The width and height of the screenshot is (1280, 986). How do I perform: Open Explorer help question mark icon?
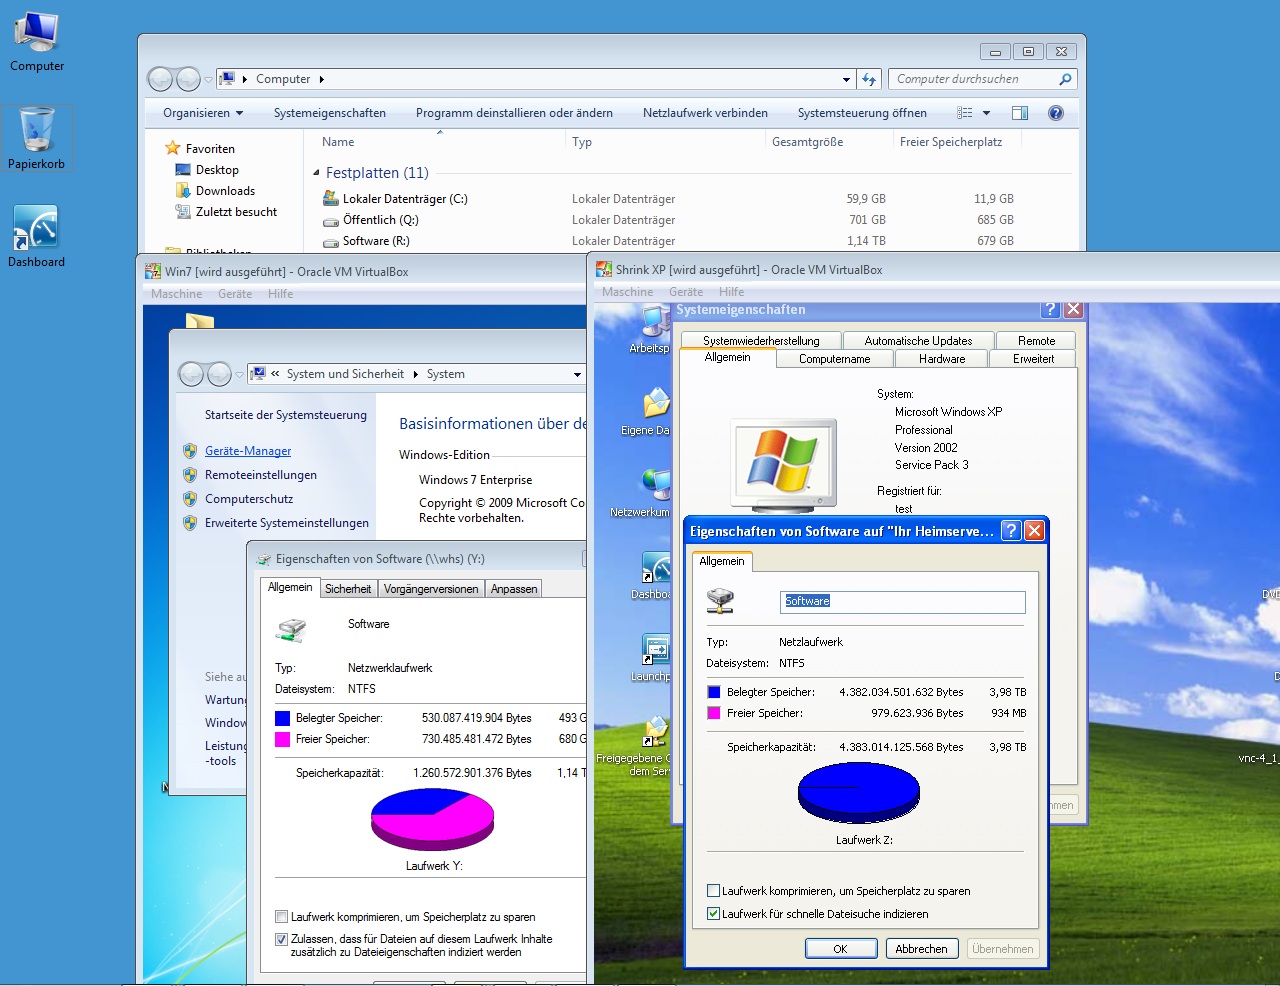pyautogui.click(x=1055, y=113)
